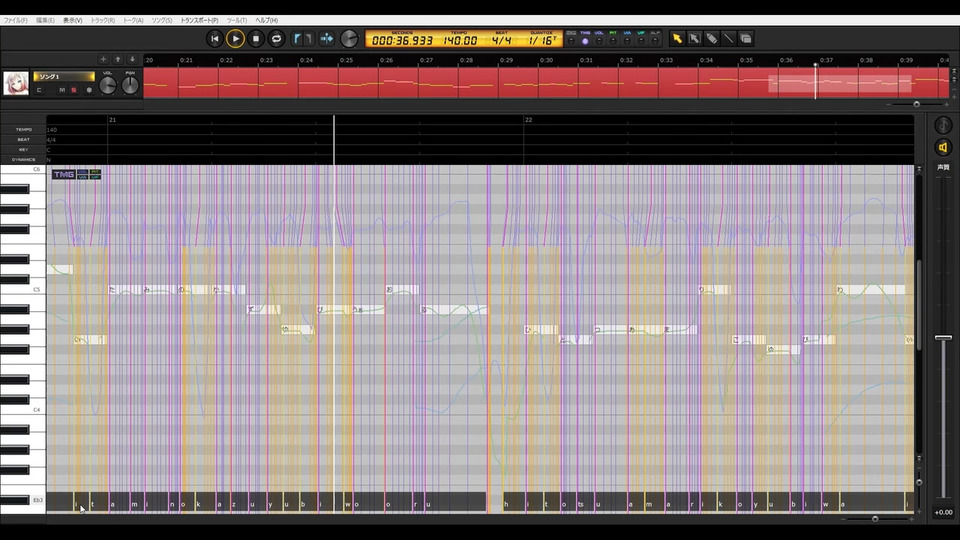The width and height of the screenshot is (960, 540).
Task: Open the ファイル(F) menu
Action: tap(15, 20)
